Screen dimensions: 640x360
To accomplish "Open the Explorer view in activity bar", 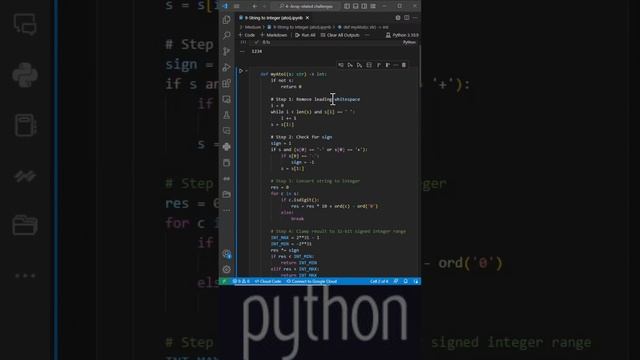I will 227,20.
